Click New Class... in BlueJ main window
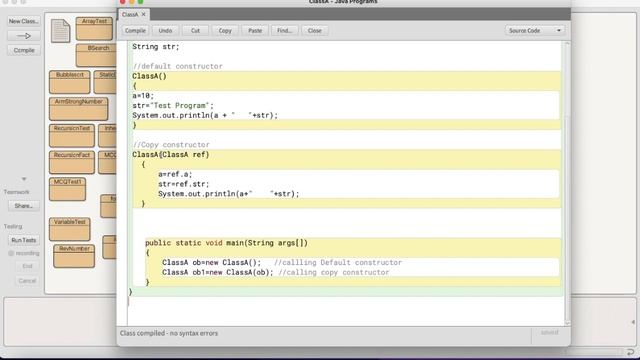 pyautogui.click(x=24, y=21)
